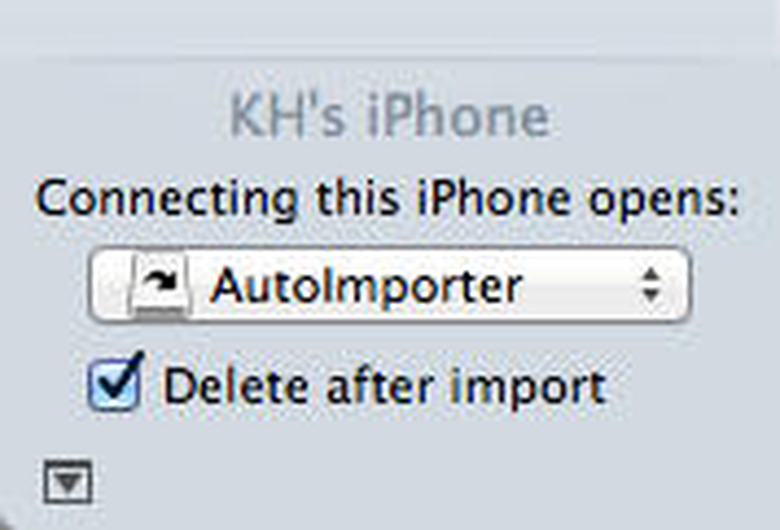780x530 pixels.
Task: Click empty panel area right of the triangle button
Action: [x=398, y=482]
